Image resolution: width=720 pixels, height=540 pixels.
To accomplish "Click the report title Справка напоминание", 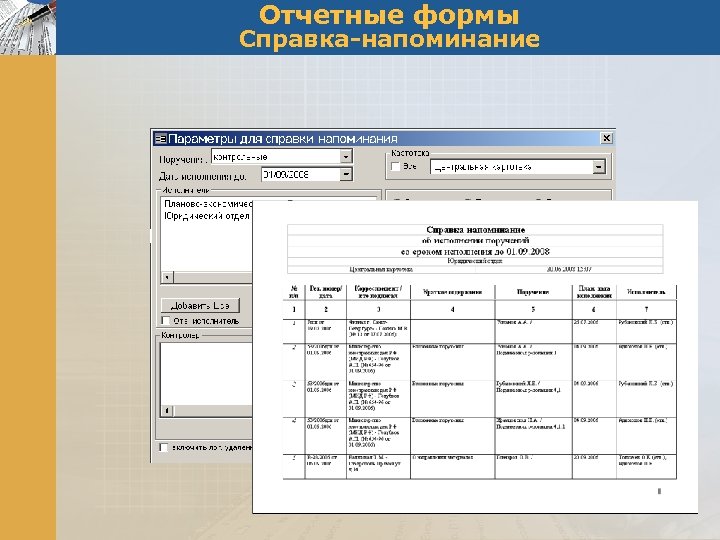I will click(475, 230).
